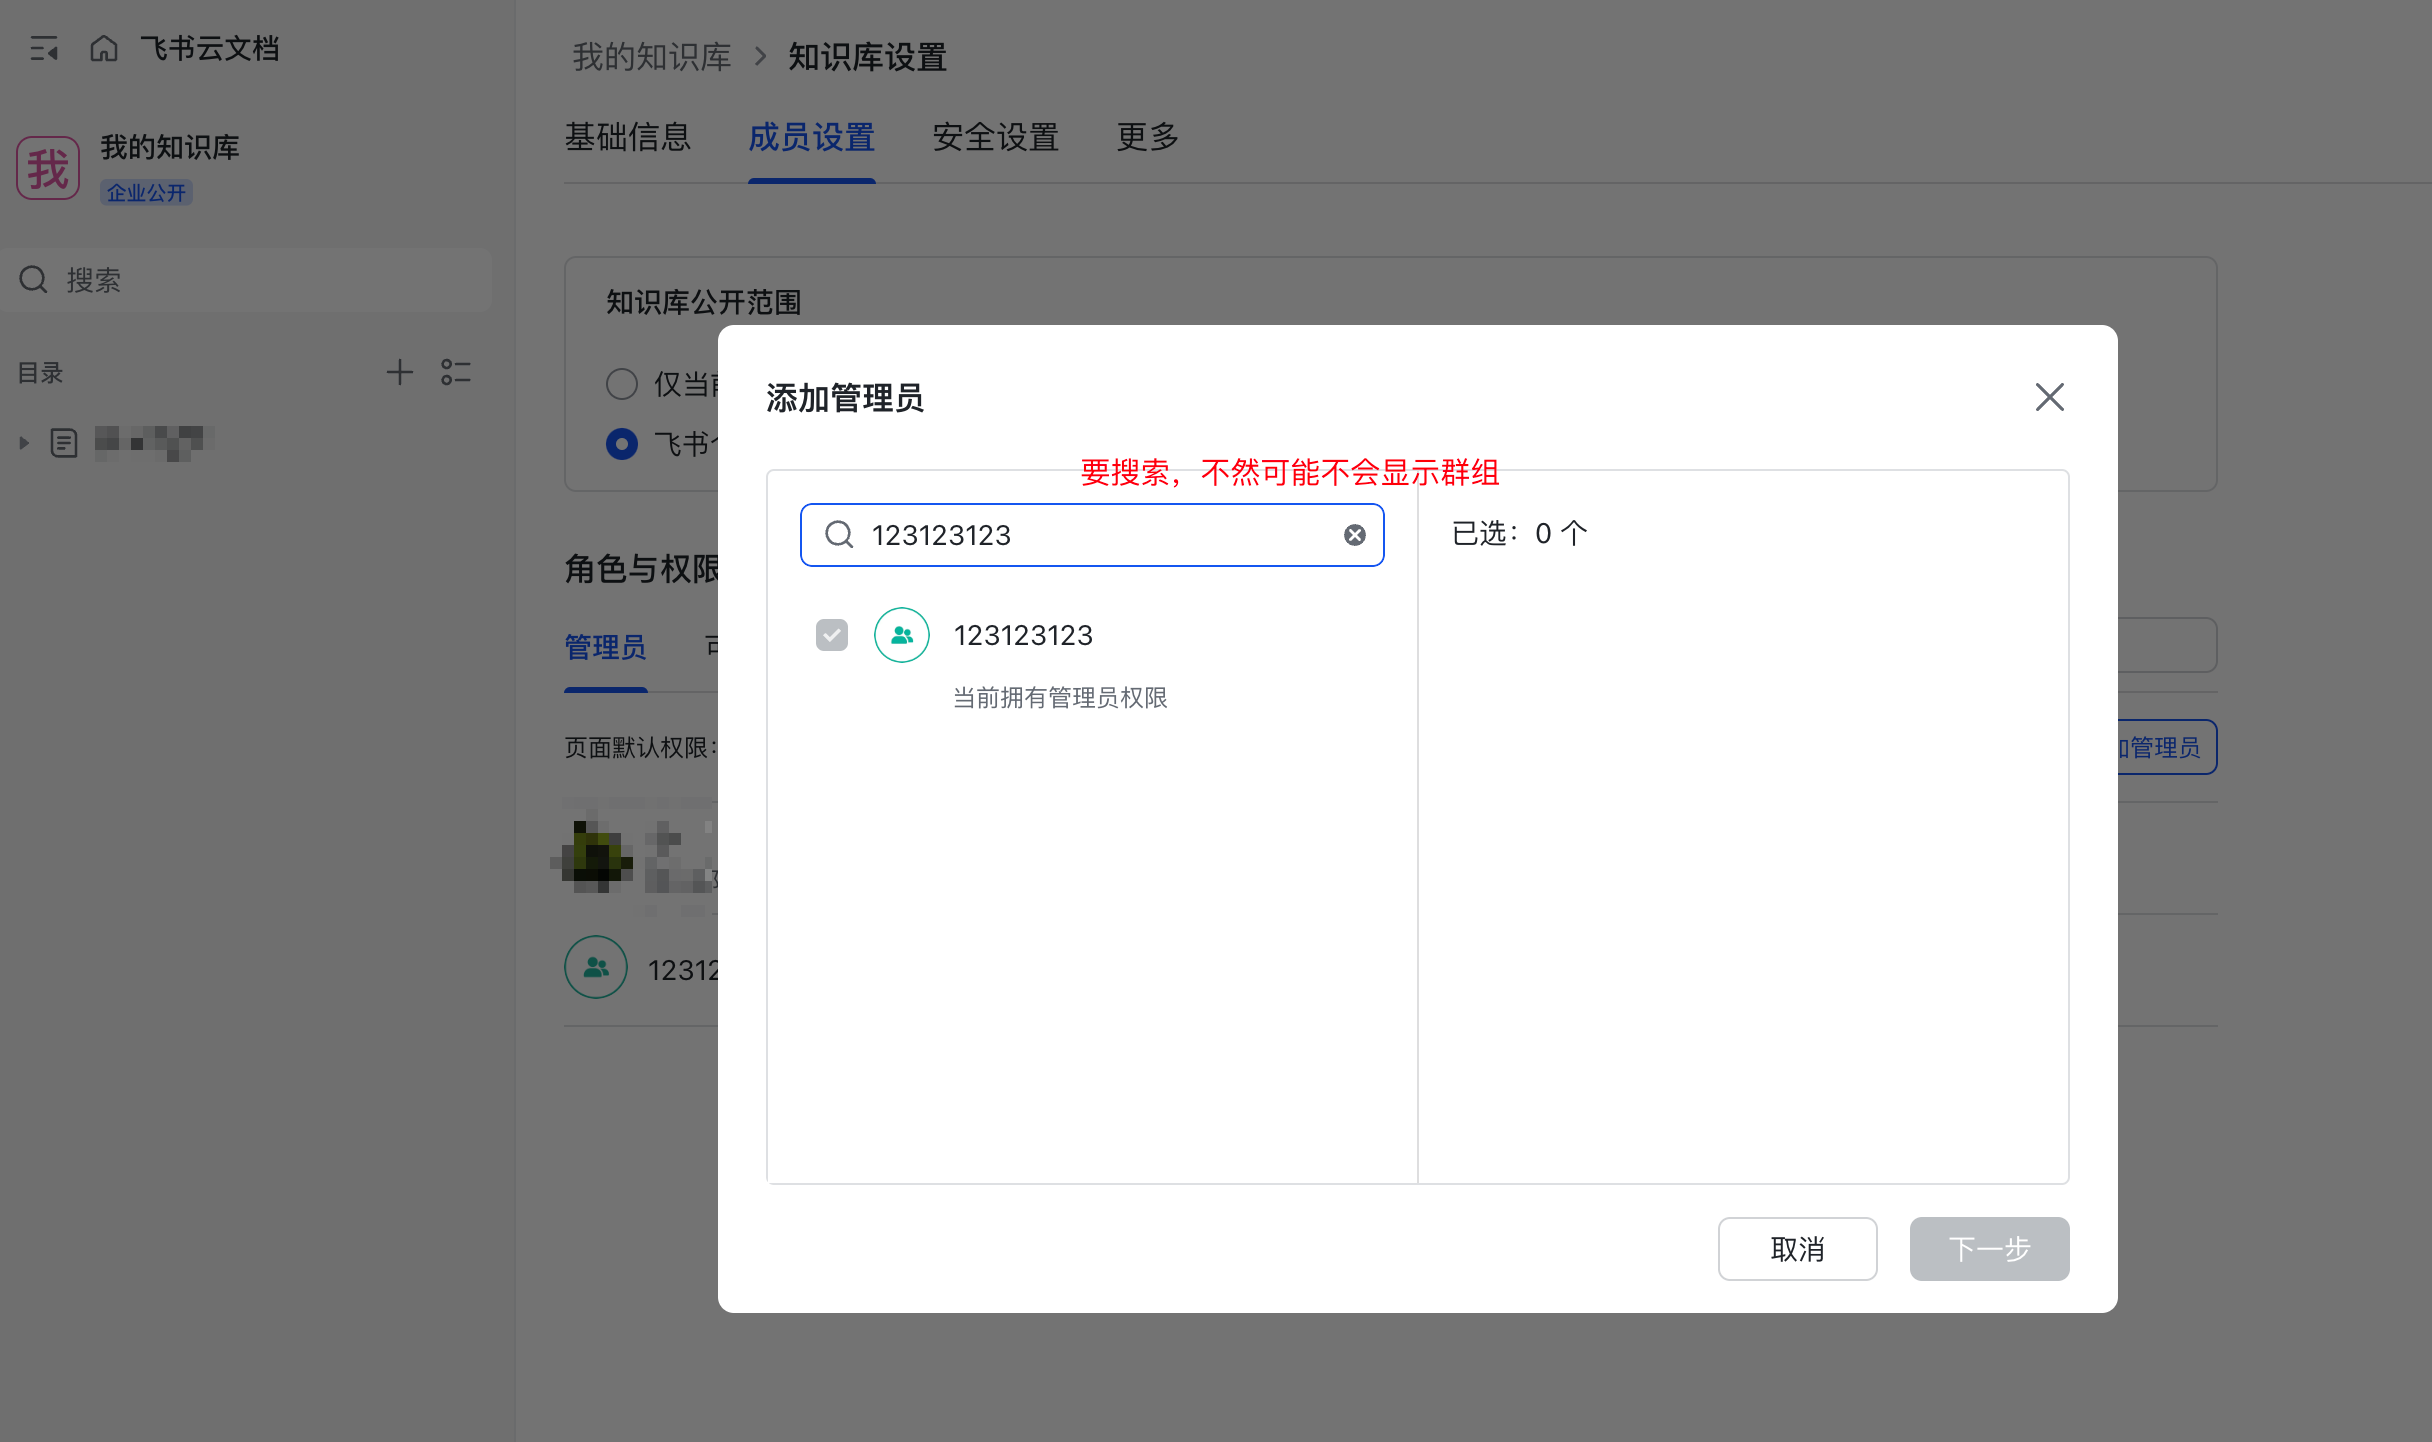The image size is (2432, 1442).
Task: Toggle the checkbox next to 123123123
Action: coord(831,635)
